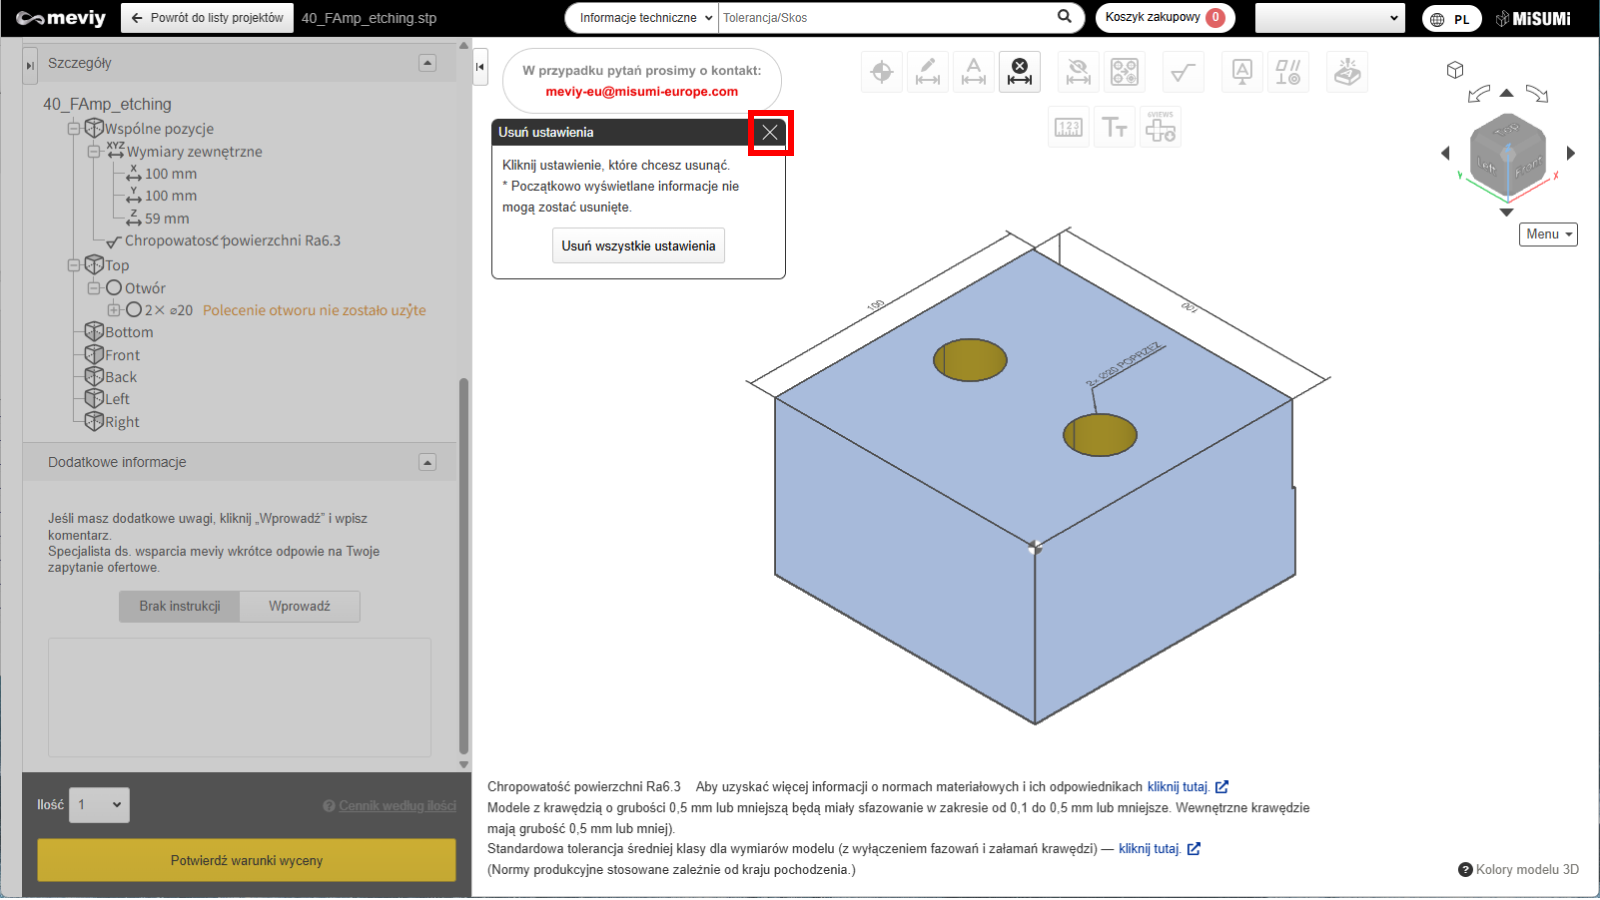This screenshot has width=1600, height=900.
Task: Open the Ilość quantity dropdown
Action: pos(99,805)
